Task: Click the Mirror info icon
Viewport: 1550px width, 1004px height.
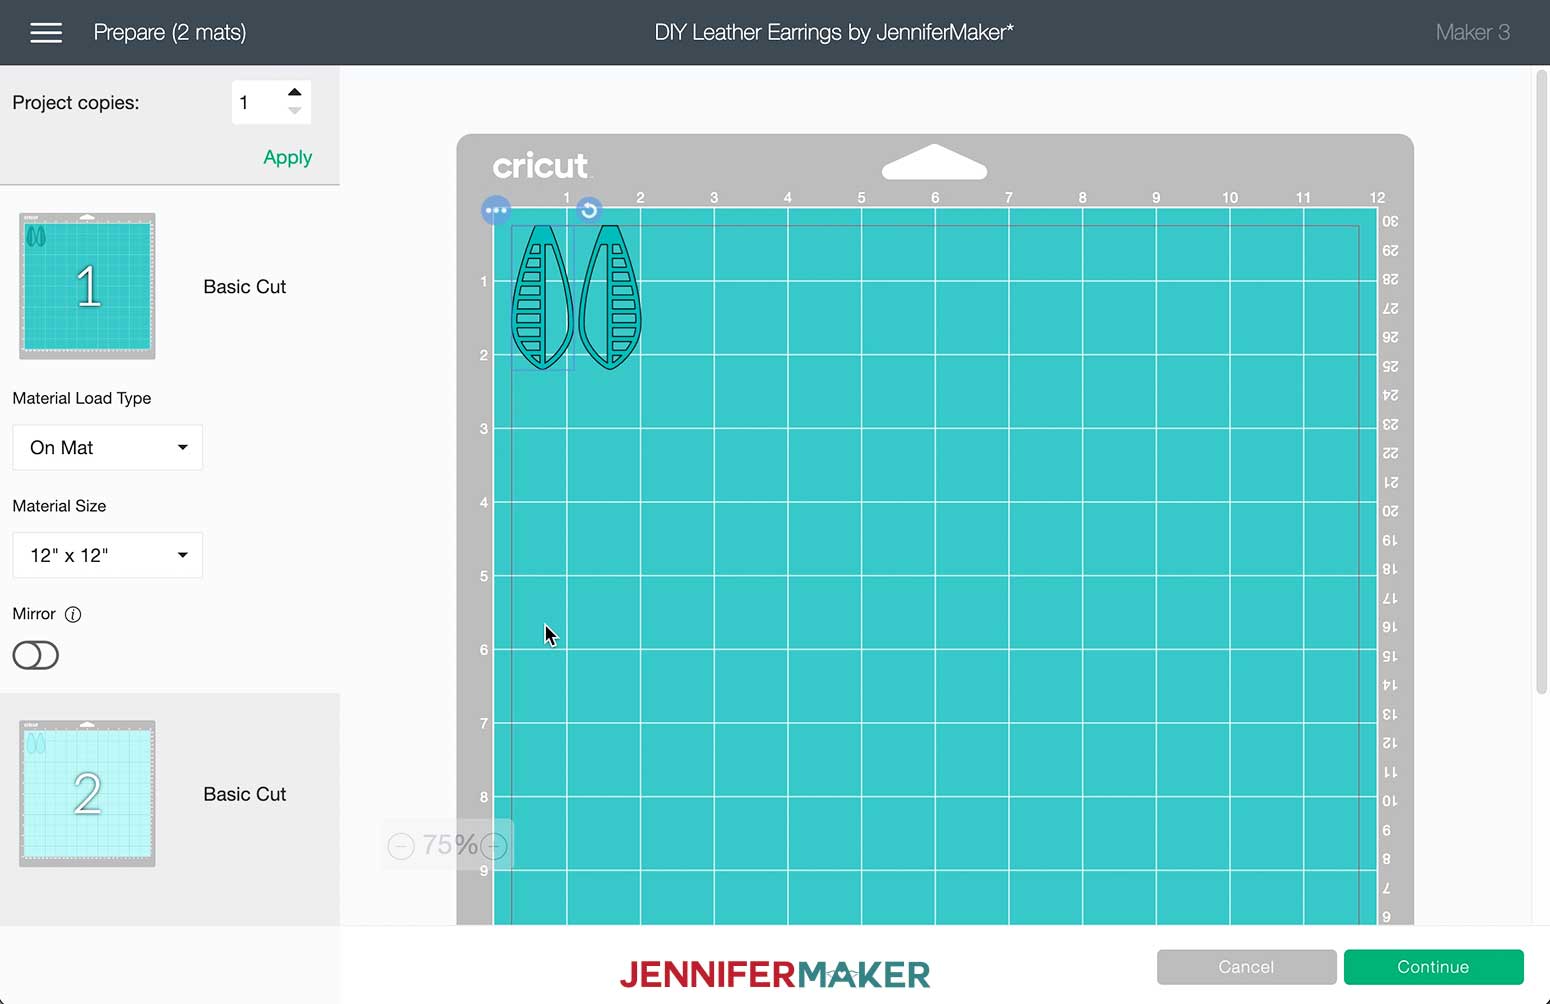Action: point(73,614)
